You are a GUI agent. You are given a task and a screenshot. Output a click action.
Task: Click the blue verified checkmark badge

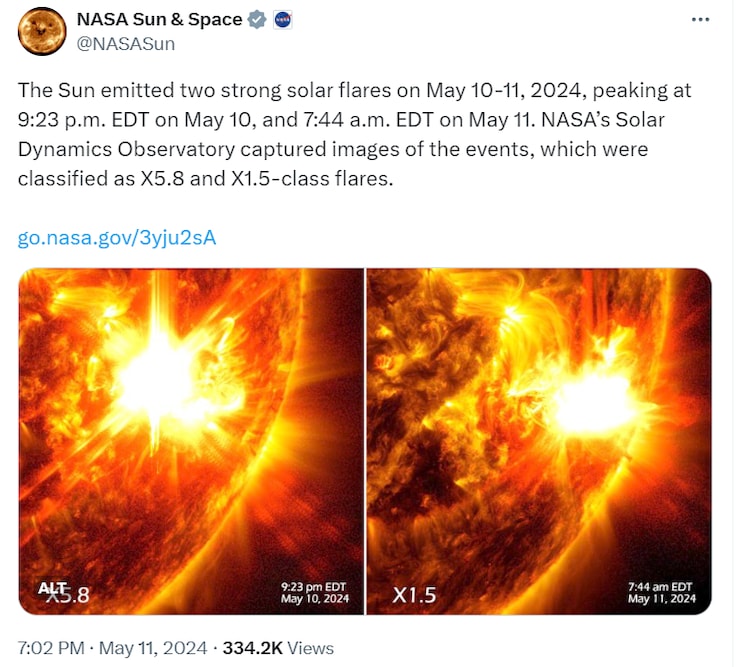click(x=258, y=19)
